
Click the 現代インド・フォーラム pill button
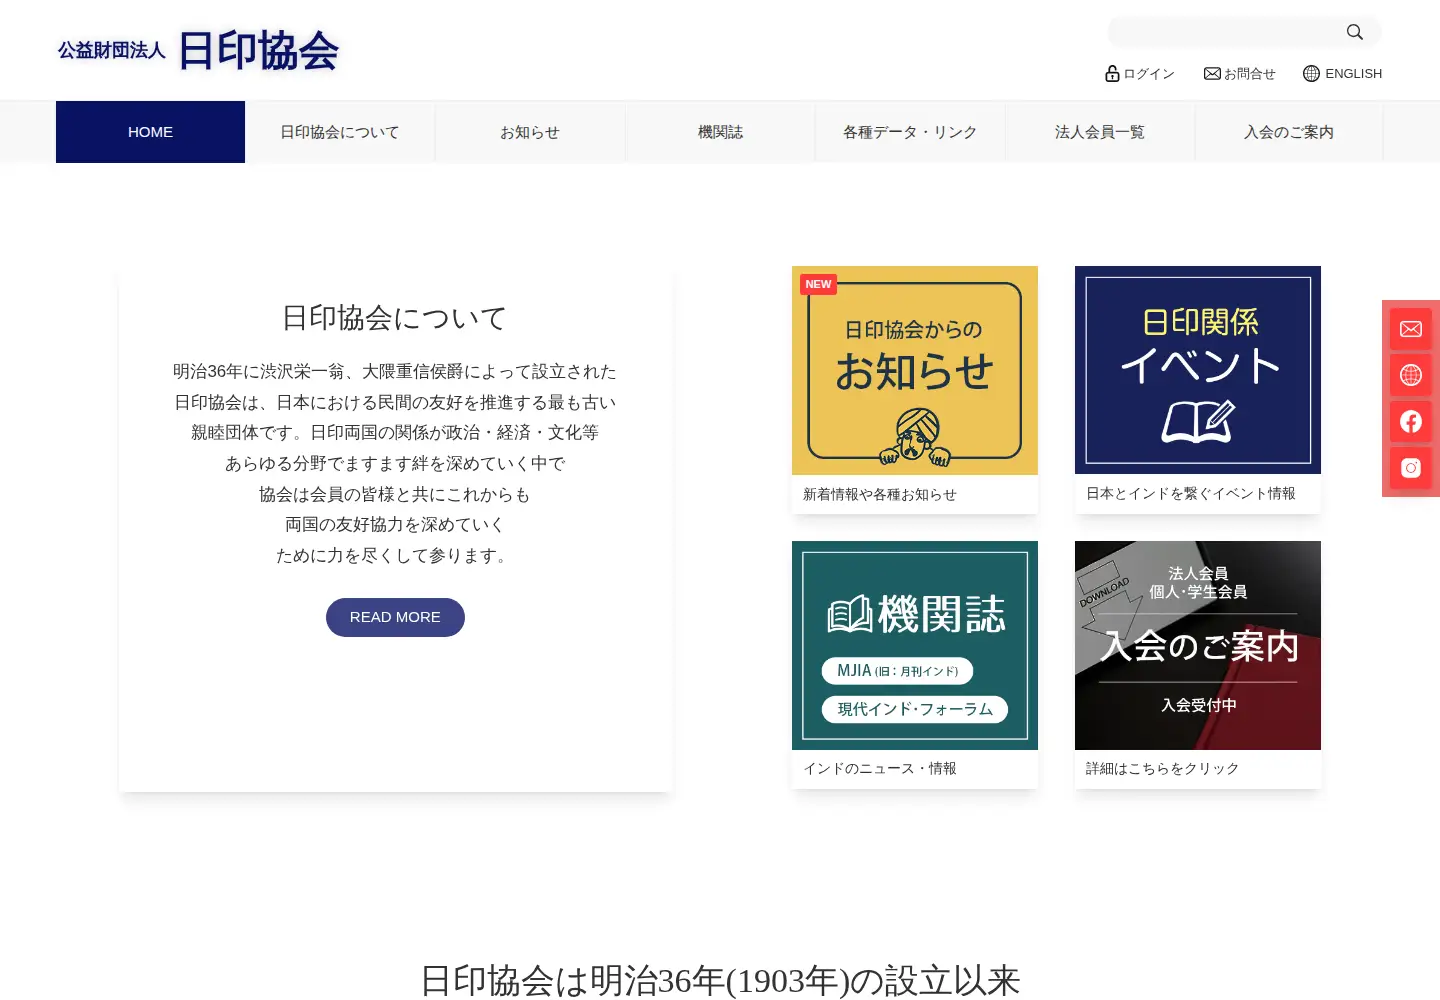click(x=915, y=709)
